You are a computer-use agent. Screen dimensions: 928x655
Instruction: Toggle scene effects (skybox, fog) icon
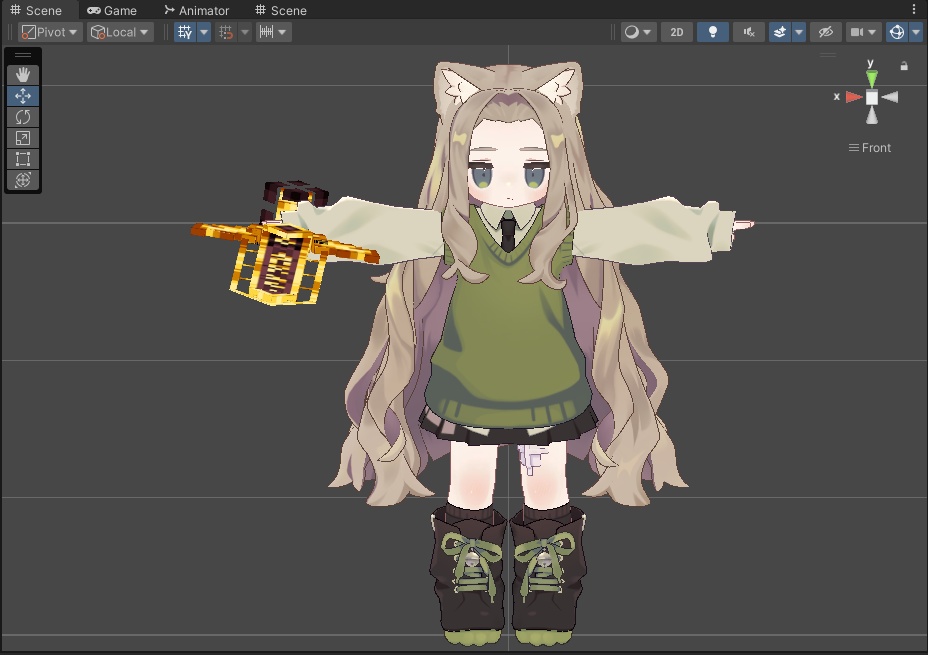tap(780, 32)
